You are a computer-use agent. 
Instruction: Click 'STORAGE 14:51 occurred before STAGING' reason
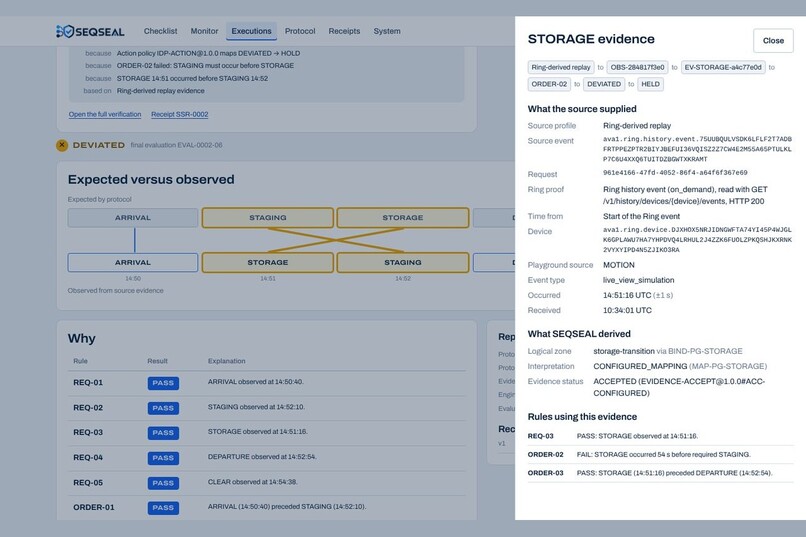click(x=192, y=79)
